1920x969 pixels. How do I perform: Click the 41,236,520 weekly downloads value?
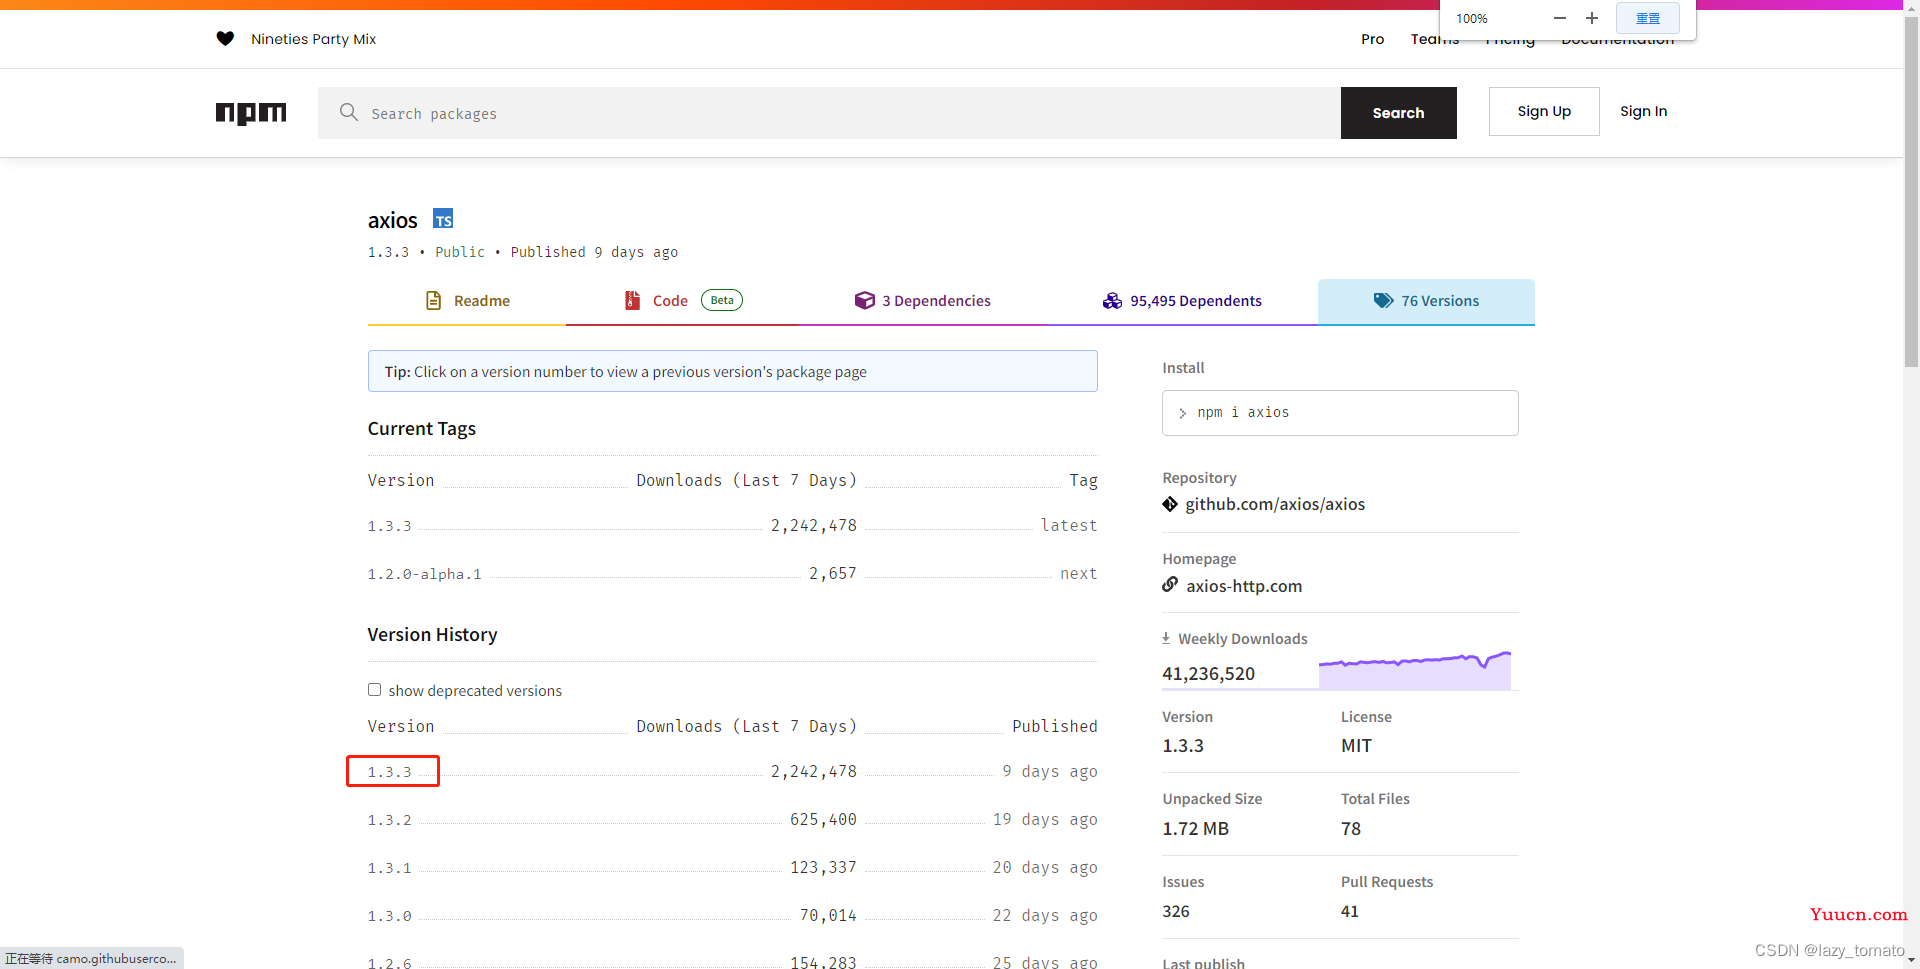1208,674
